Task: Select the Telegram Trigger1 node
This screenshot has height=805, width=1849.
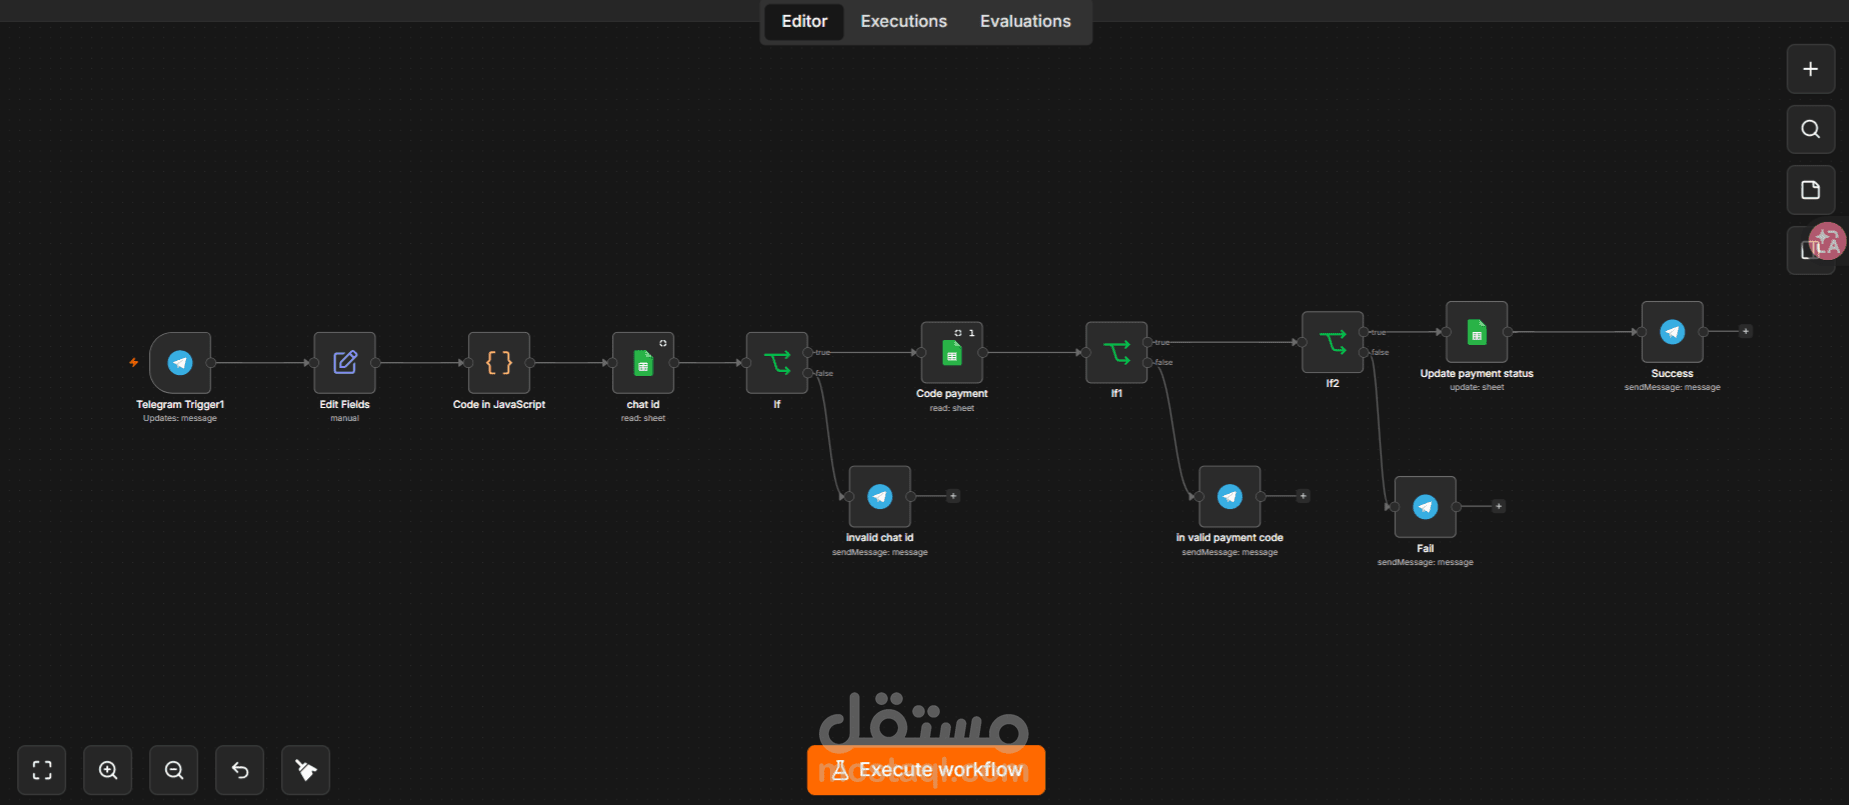Action: coord(180,362)
